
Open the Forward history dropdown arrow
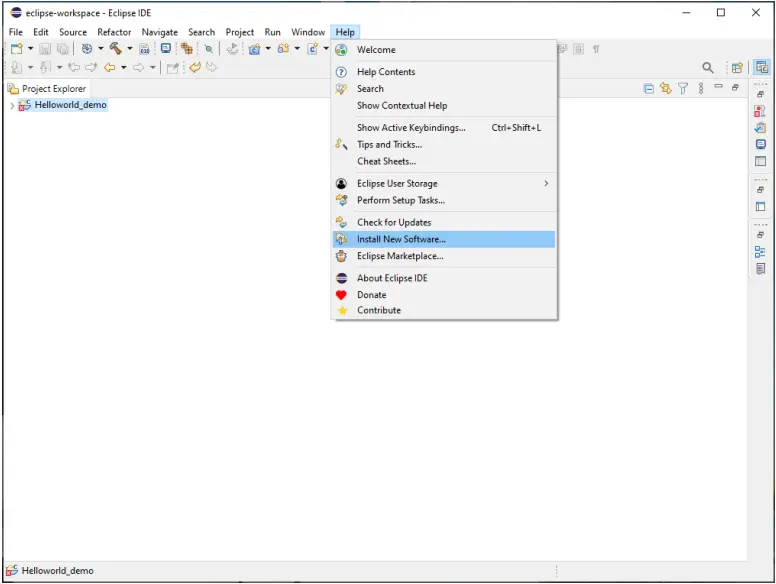152,67
